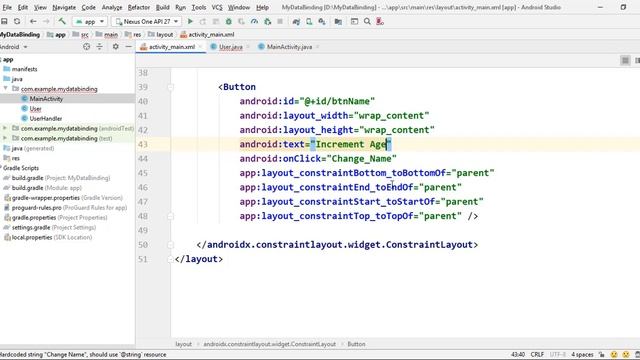Open the app run configuration dropdown
Viewport: 640px width, 360px height.
tap(90, 21)
